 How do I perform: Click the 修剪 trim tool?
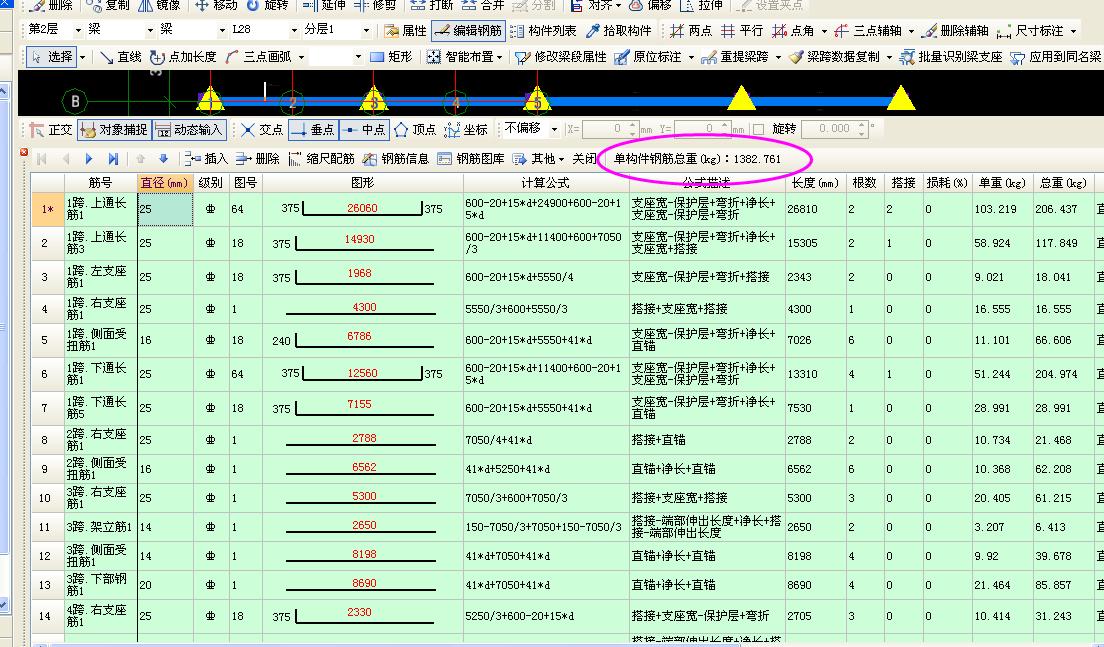pyautogui.click(x=375, y=5)
